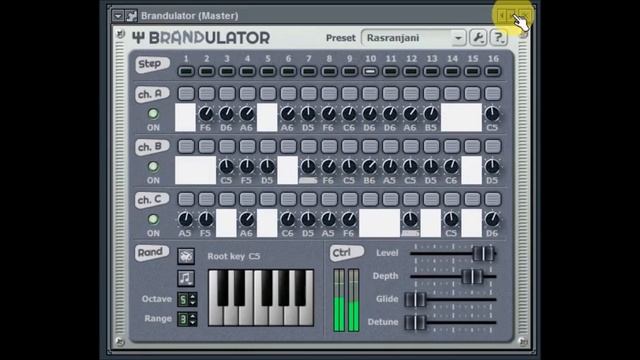640x360 pixels.
Task: Select step 10 indicator
Action: (370, 71)
